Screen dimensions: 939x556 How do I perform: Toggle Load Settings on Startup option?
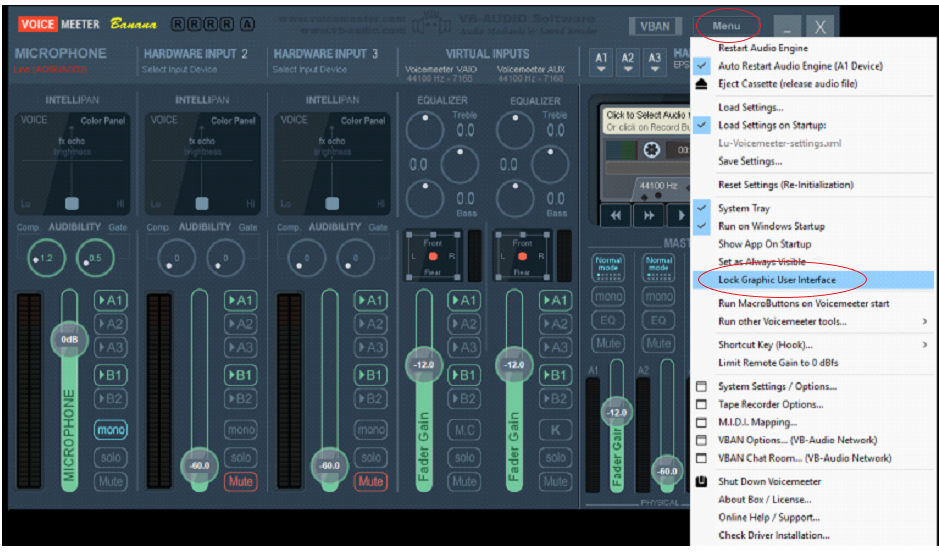click(702, 125)
